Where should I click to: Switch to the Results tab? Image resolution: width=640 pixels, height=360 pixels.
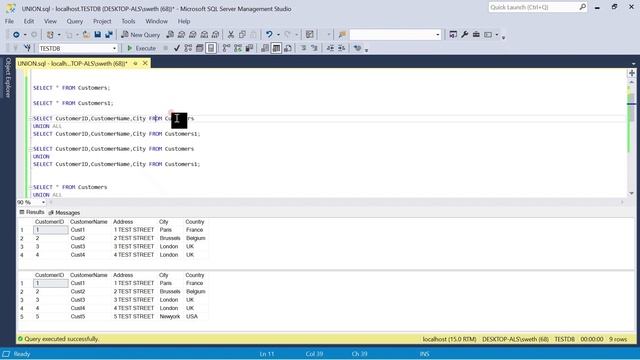point(32,212)
